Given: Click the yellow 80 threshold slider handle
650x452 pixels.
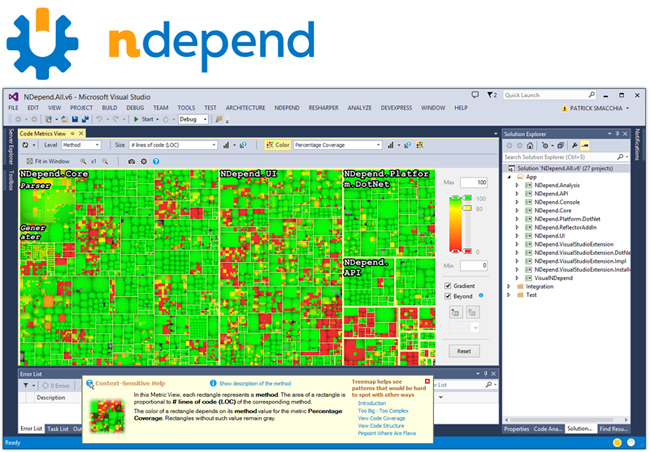Looking at the screenshot, I should 467,208.
